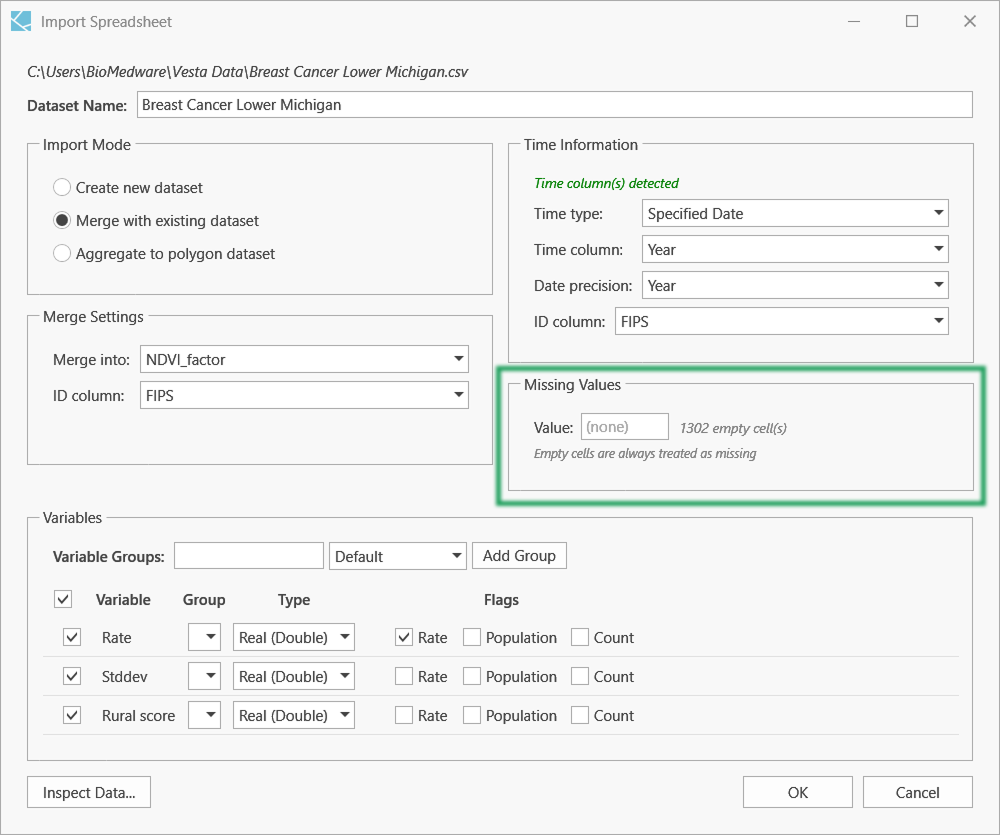Open Type dropdown for Rate variable
The image size is (1000, 835).
click(x=294, y=637)
